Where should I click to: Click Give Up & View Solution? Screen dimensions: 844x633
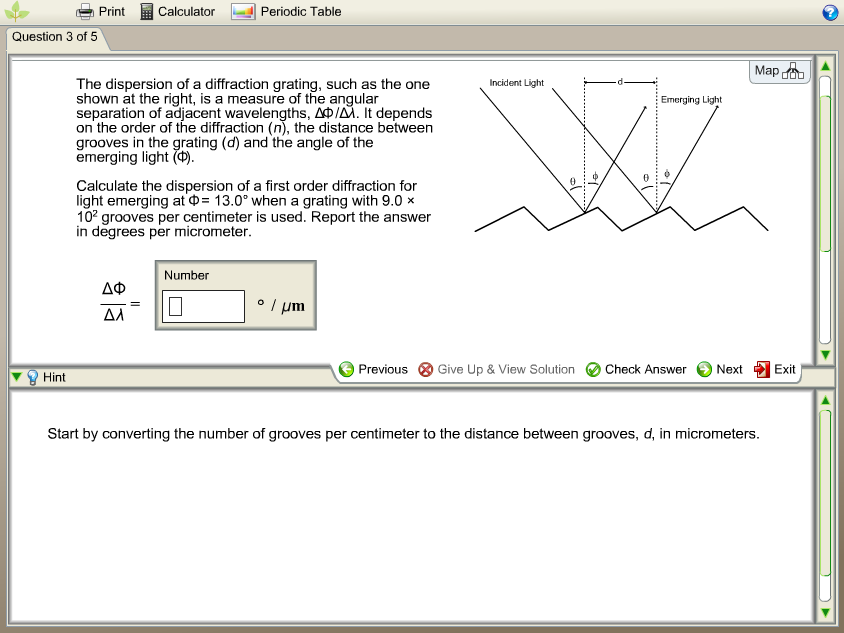click(505, 369)
